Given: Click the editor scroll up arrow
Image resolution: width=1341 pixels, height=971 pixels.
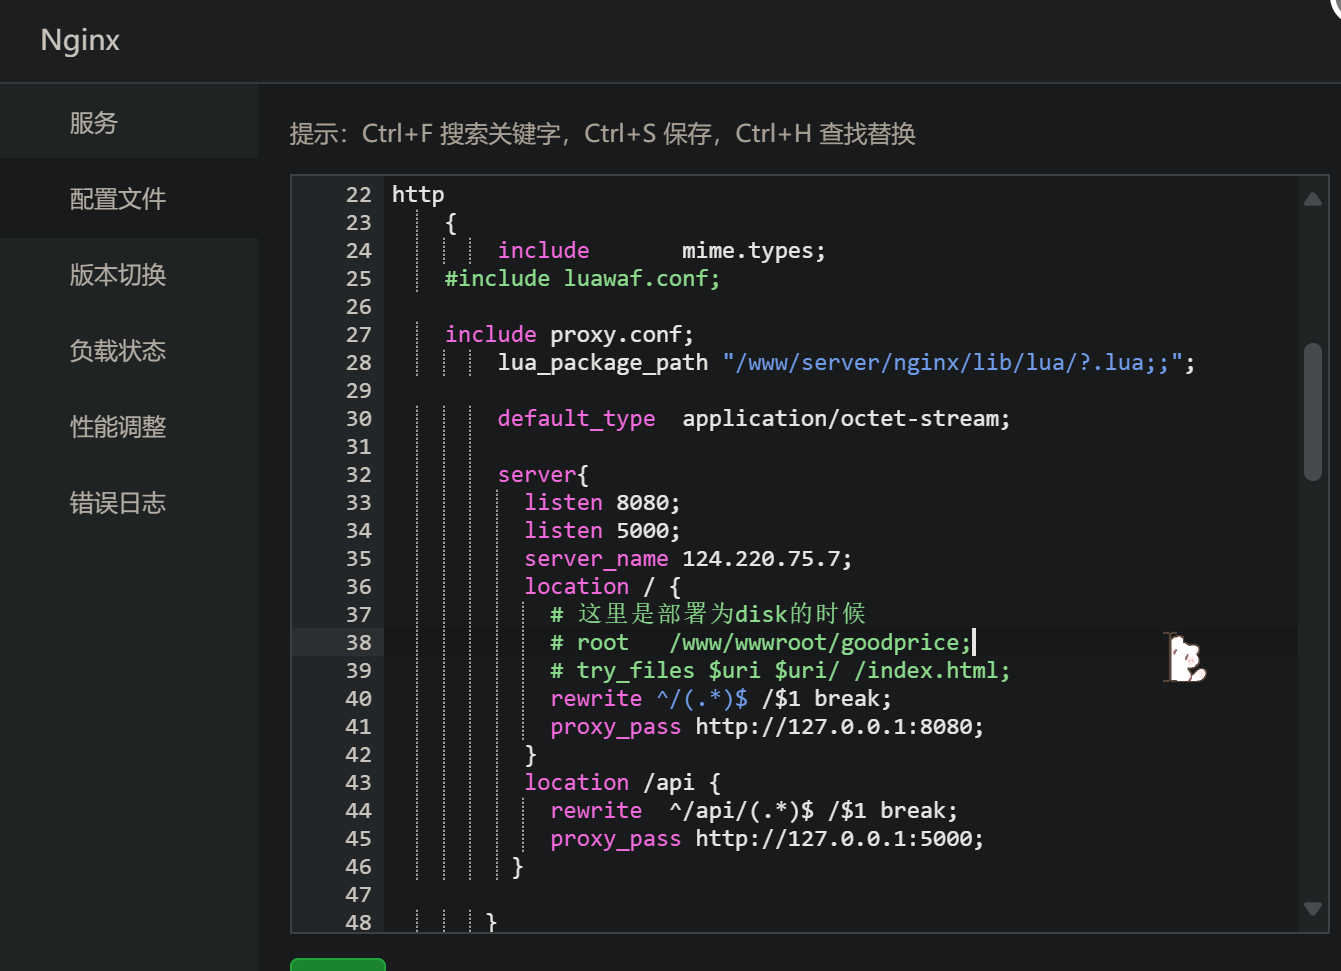Looking at the screenshot, I should [1313, 200].
